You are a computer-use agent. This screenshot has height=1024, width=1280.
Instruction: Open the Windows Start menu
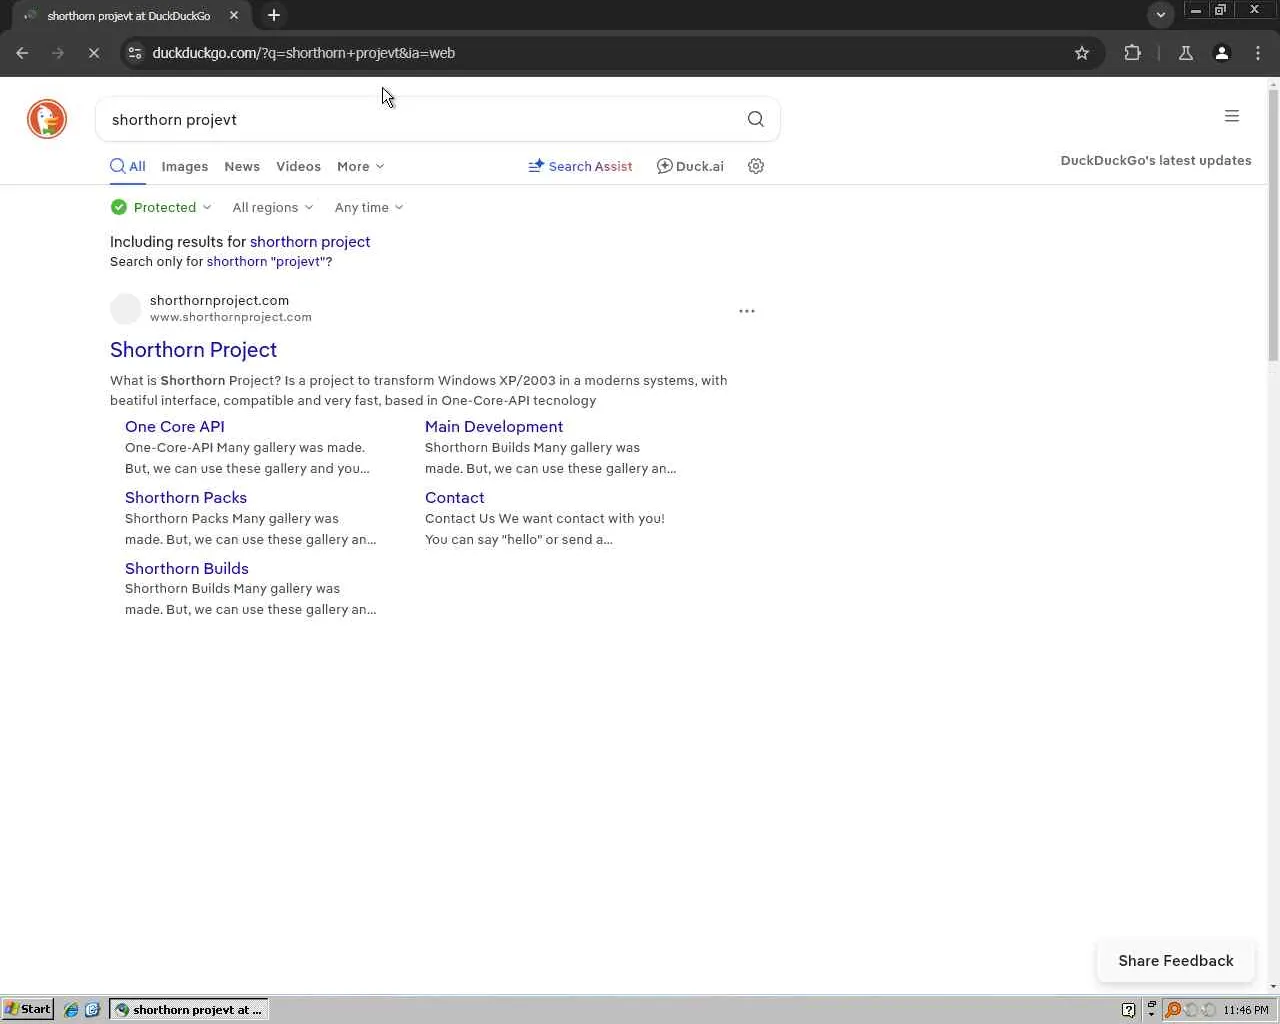[x=28, y=1010]
